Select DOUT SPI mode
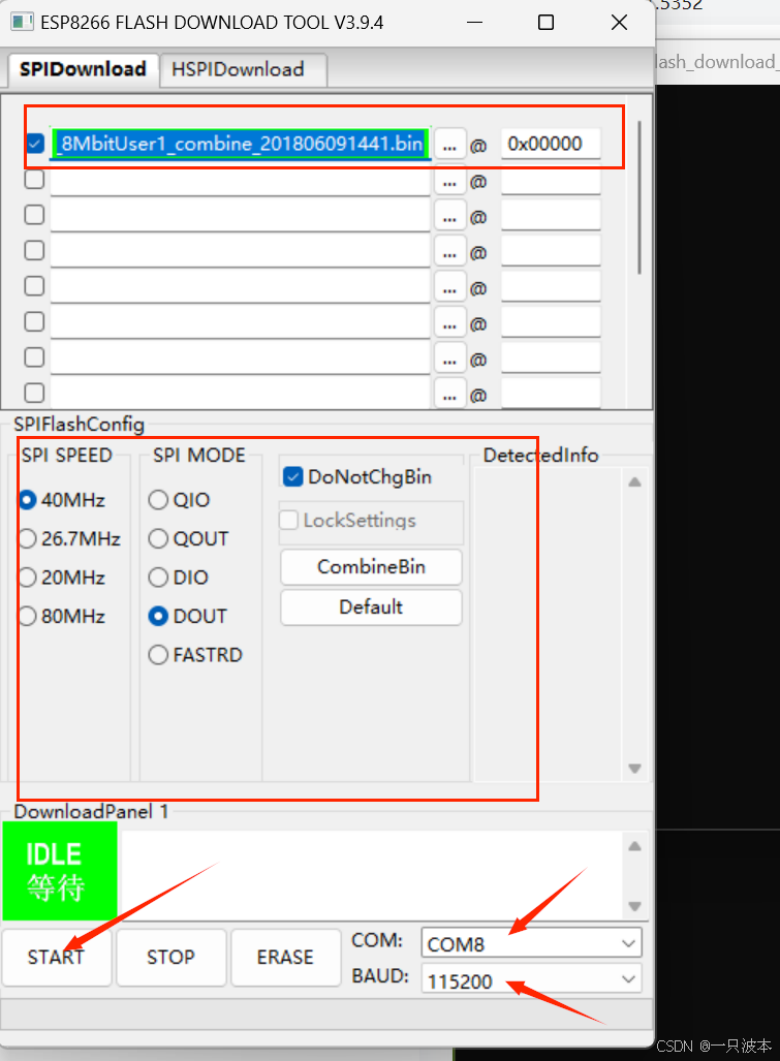Screen dimensions: 780x1061 187,616
